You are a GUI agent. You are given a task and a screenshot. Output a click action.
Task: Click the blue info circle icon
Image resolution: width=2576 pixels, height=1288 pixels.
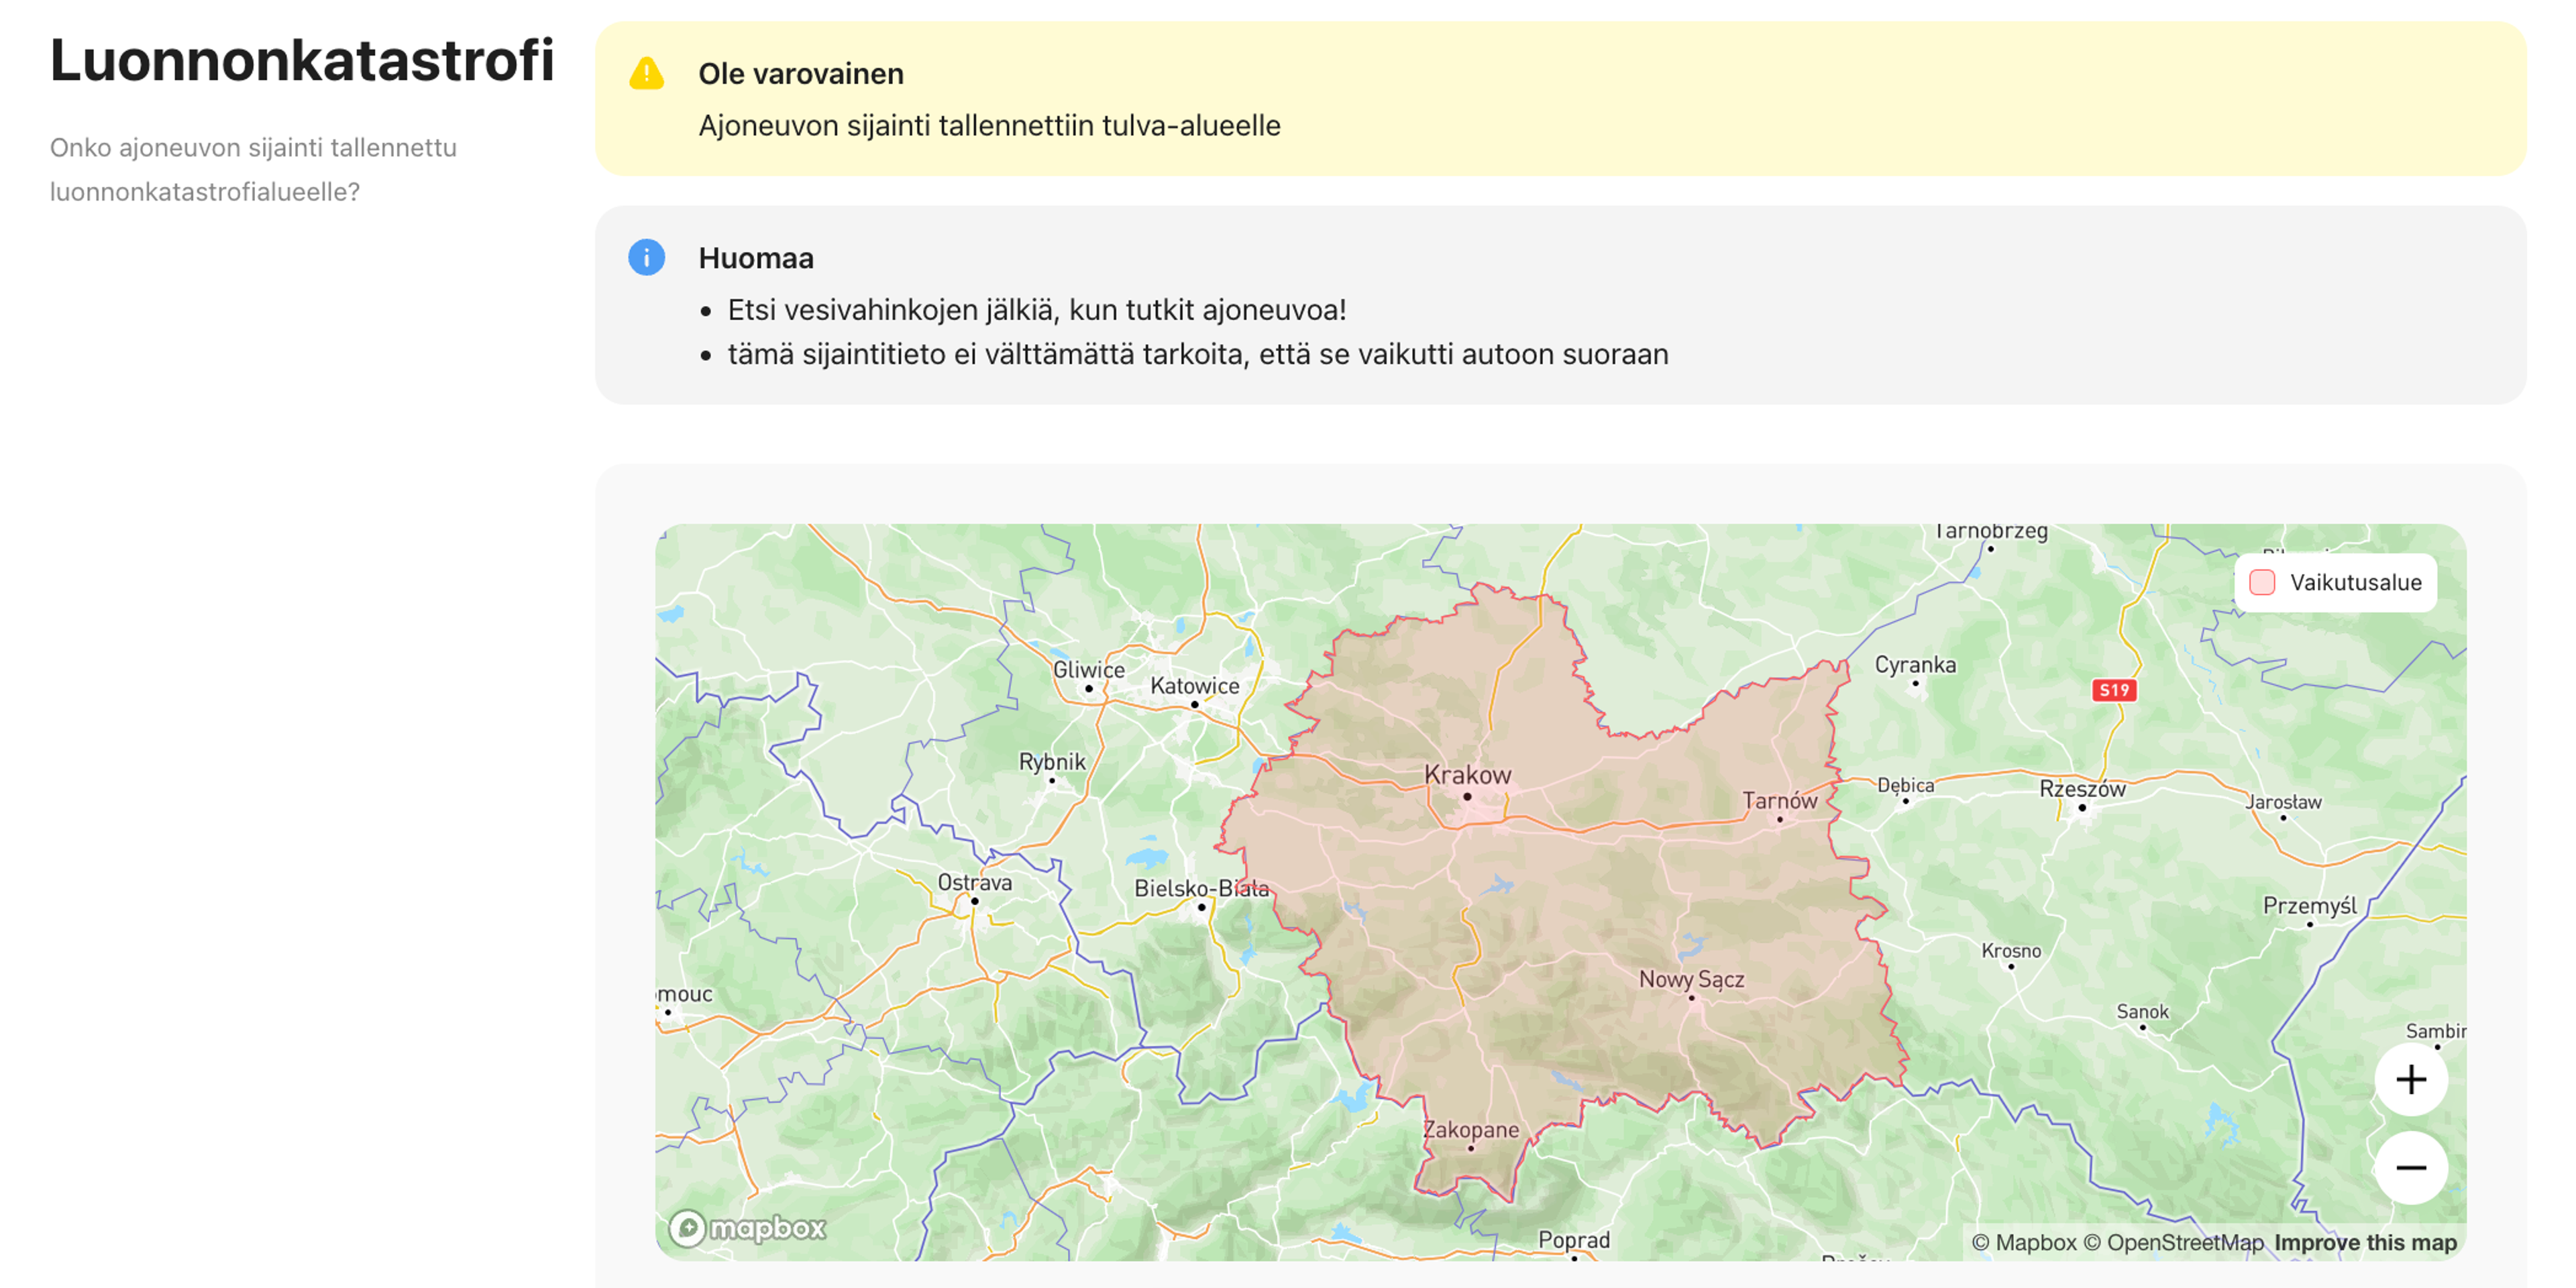pyautogui.click(x=646, y=257)
